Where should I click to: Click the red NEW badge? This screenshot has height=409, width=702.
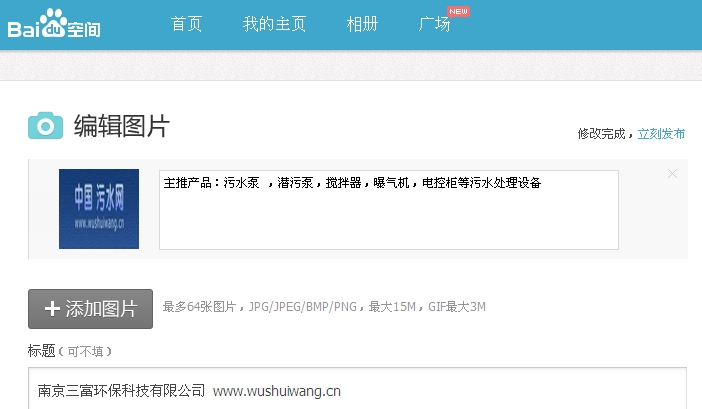tap(458, 11)
